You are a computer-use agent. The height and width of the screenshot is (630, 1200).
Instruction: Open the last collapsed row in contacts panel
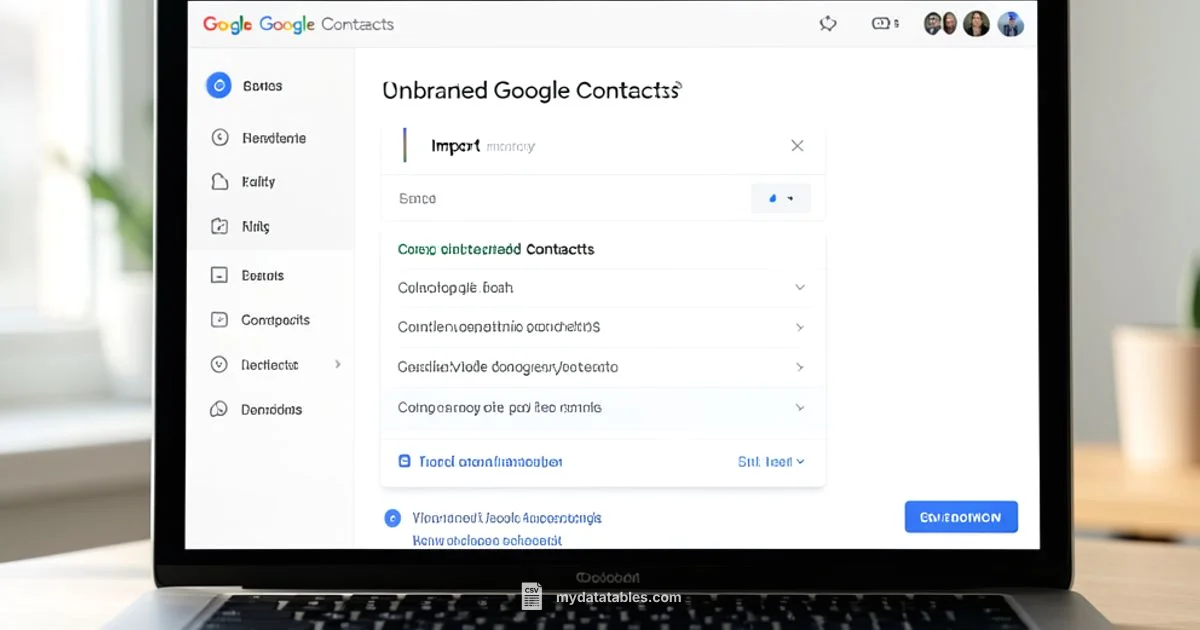coord(799,407)
